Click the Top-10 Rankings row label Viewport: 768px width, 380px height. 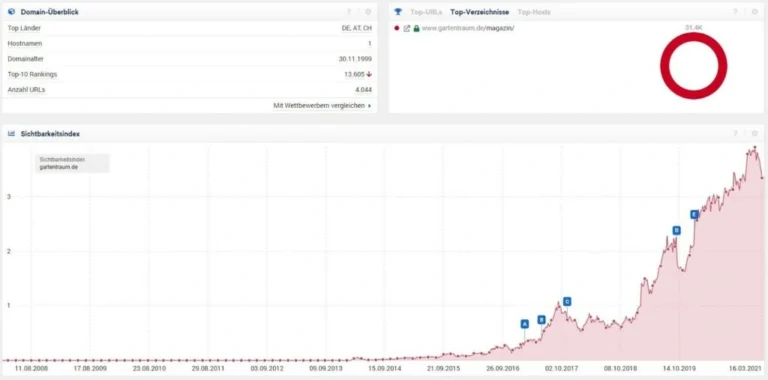click(x=32, y=74)
